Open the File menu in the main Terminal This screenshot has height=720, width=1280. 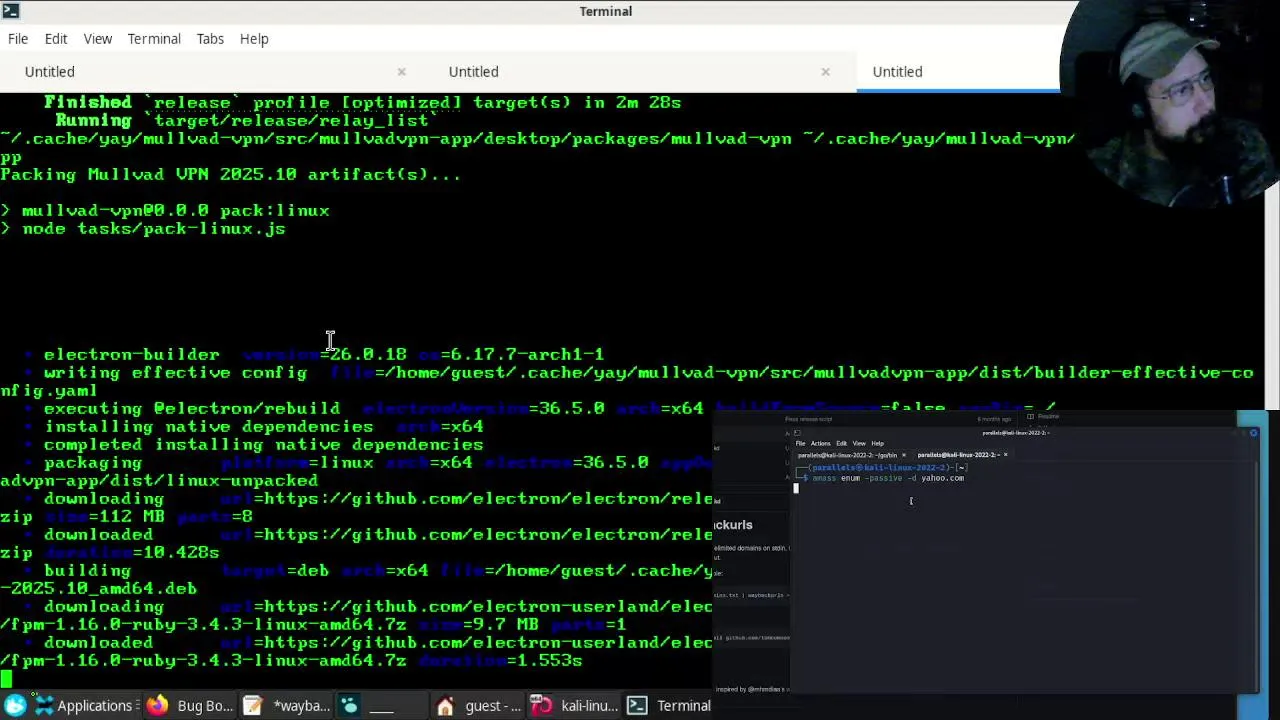coord(18,38)
